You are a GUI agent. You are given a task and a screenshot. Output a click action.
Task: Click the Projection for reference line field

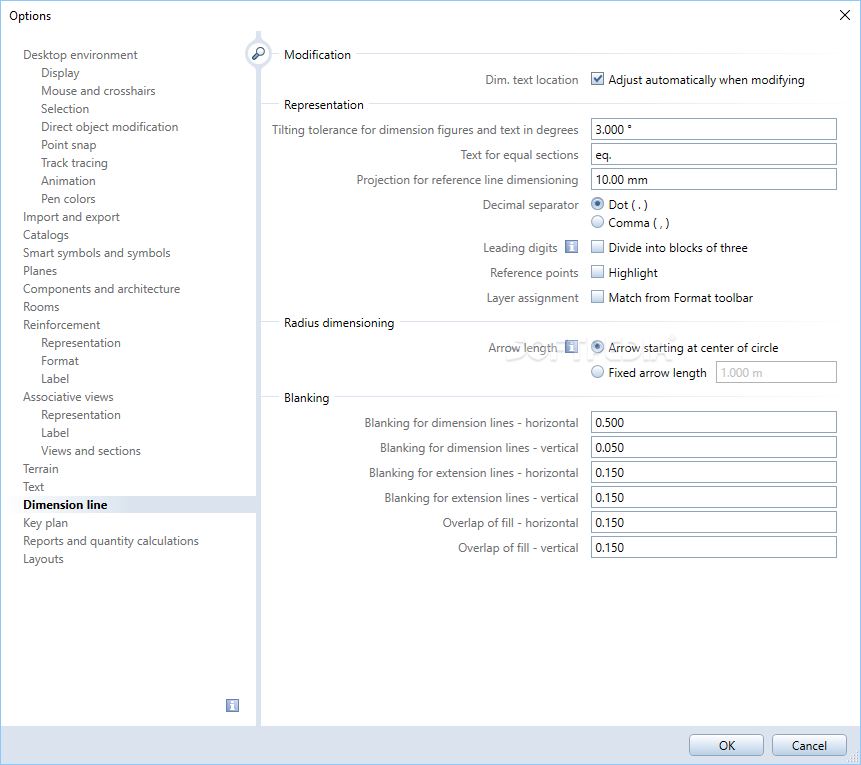click(713, 180)
